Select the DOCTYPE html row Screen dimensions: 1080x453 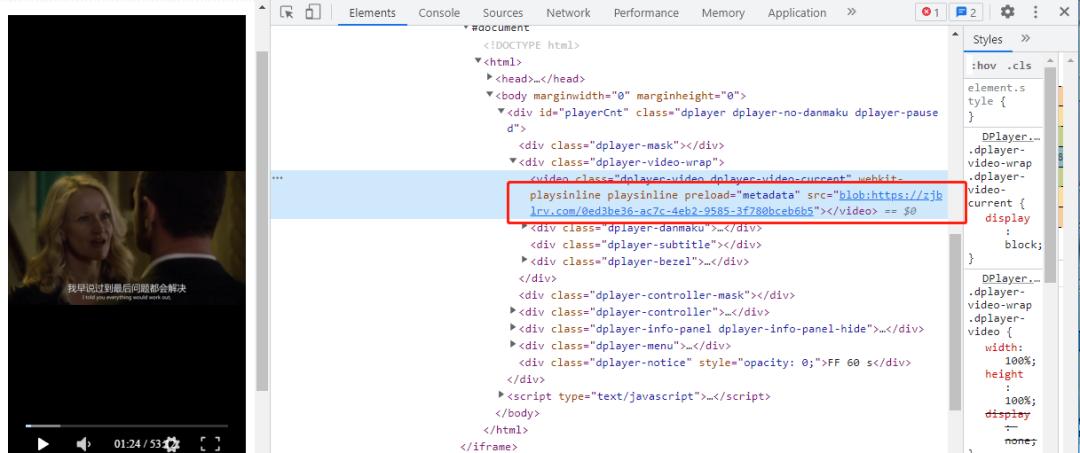(531, 45)
